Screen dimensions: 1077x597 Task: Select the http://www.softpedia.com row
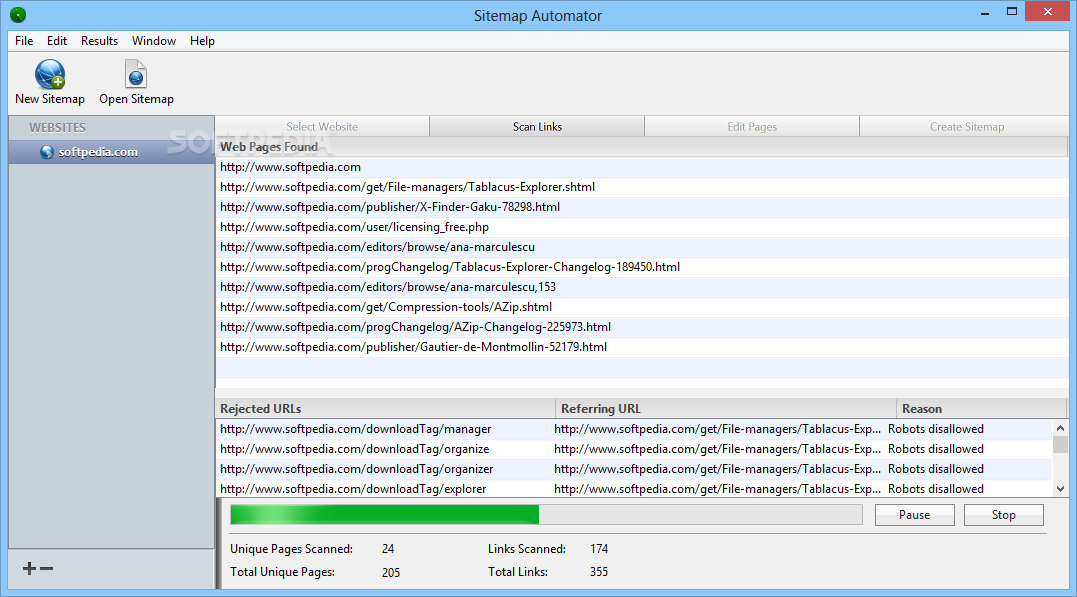(642, 167)
